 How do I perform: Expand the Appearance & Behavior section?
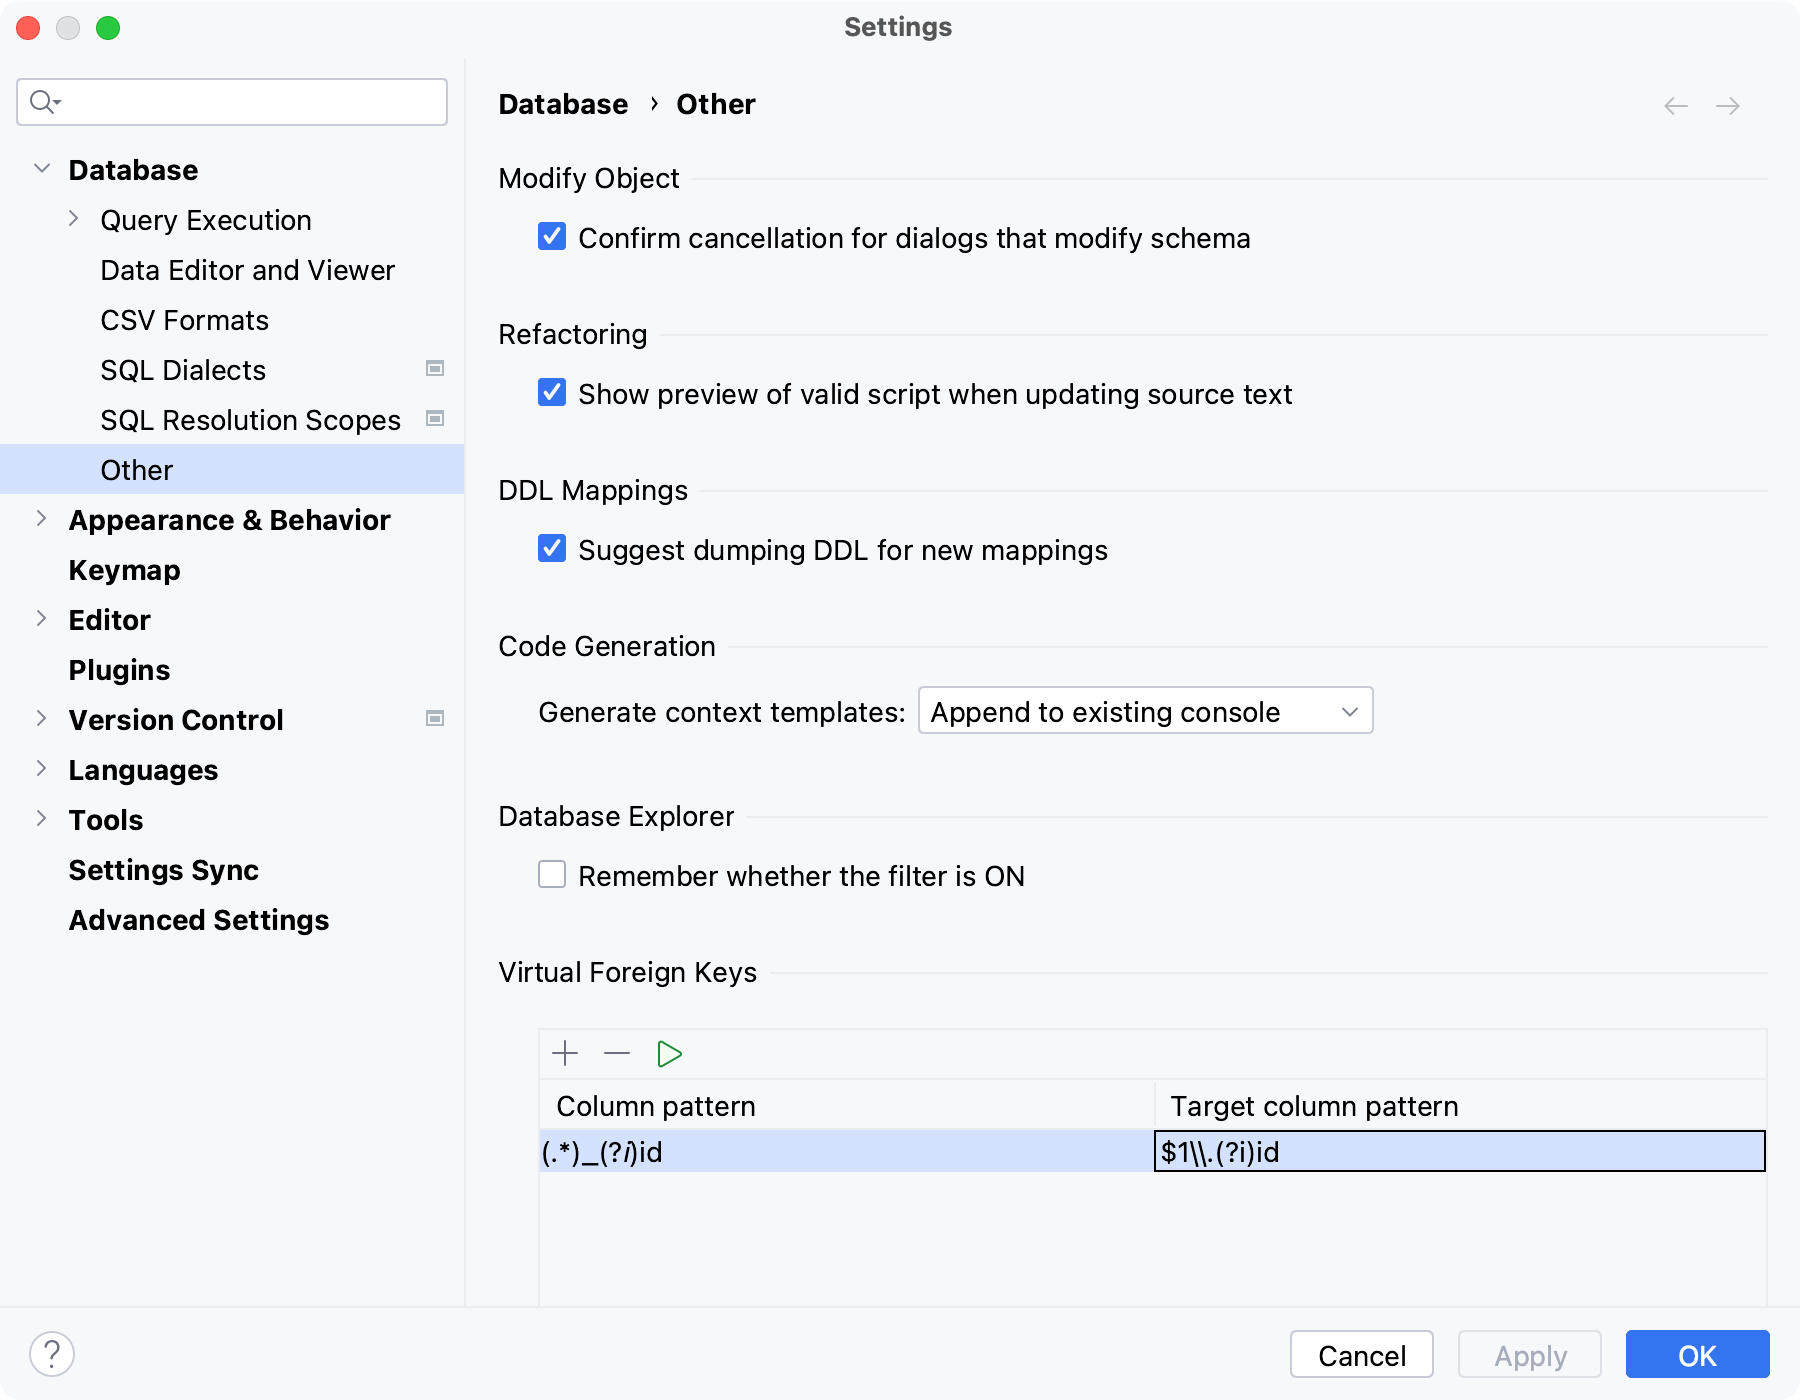coord(41,519)
